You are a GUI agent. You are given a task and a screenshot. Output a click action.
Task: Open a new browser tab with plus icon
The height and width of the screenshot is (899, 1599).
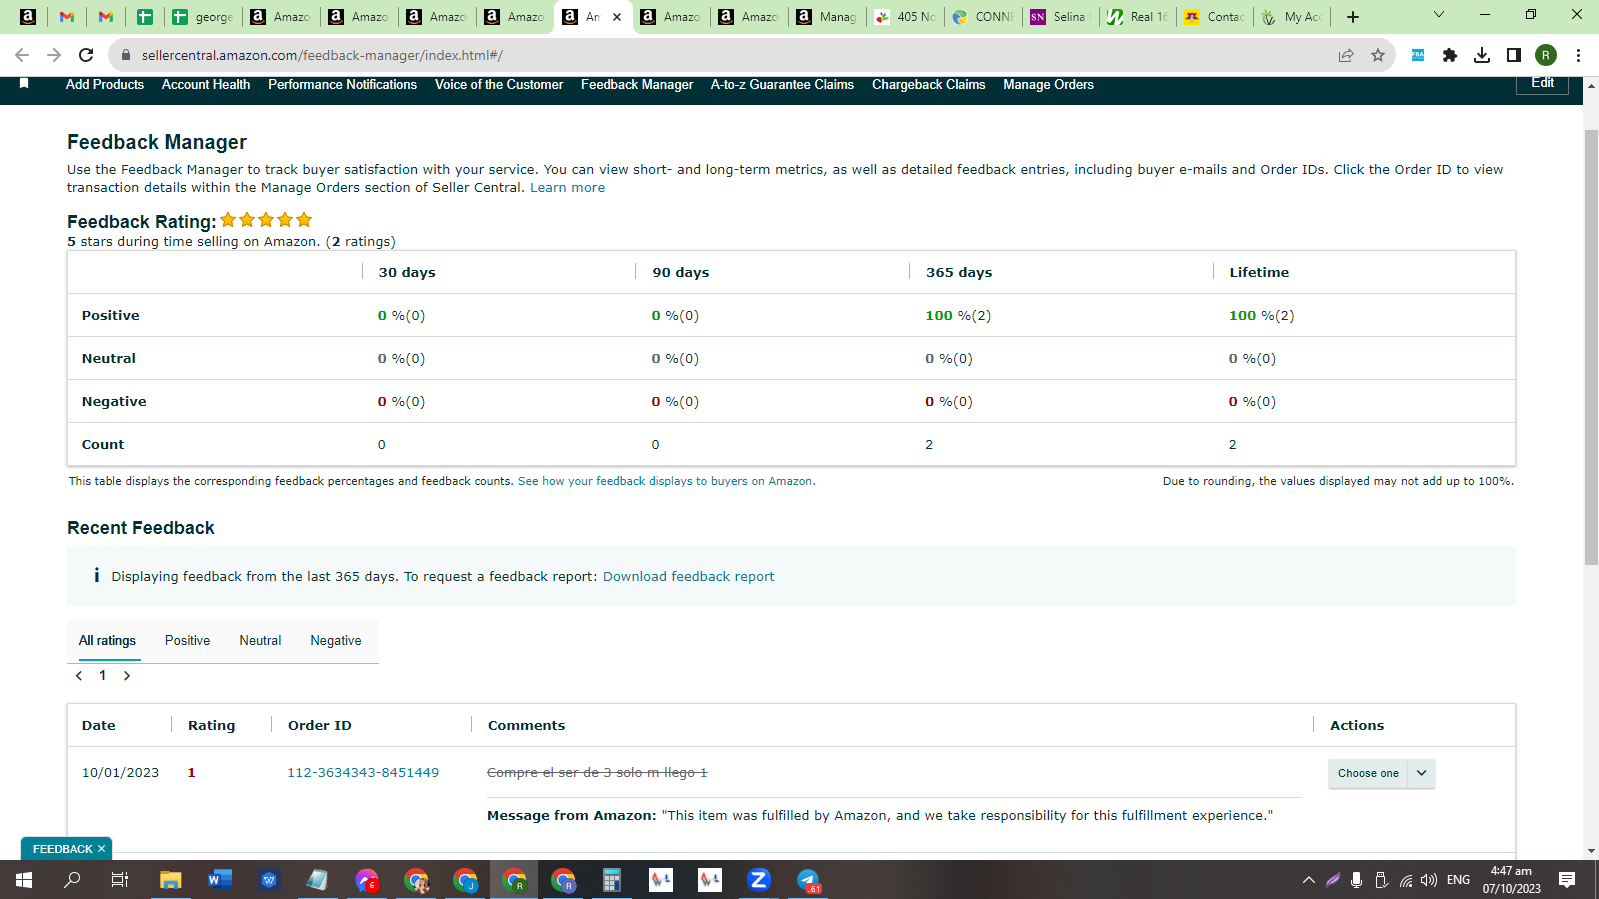pyautogui.click(x=1353, y=16)
